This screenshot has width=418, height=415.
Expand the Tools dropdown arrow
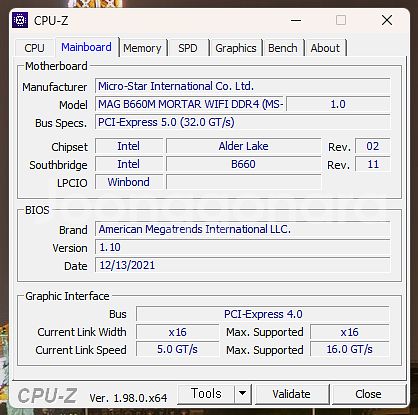click(x=243, y=394)
